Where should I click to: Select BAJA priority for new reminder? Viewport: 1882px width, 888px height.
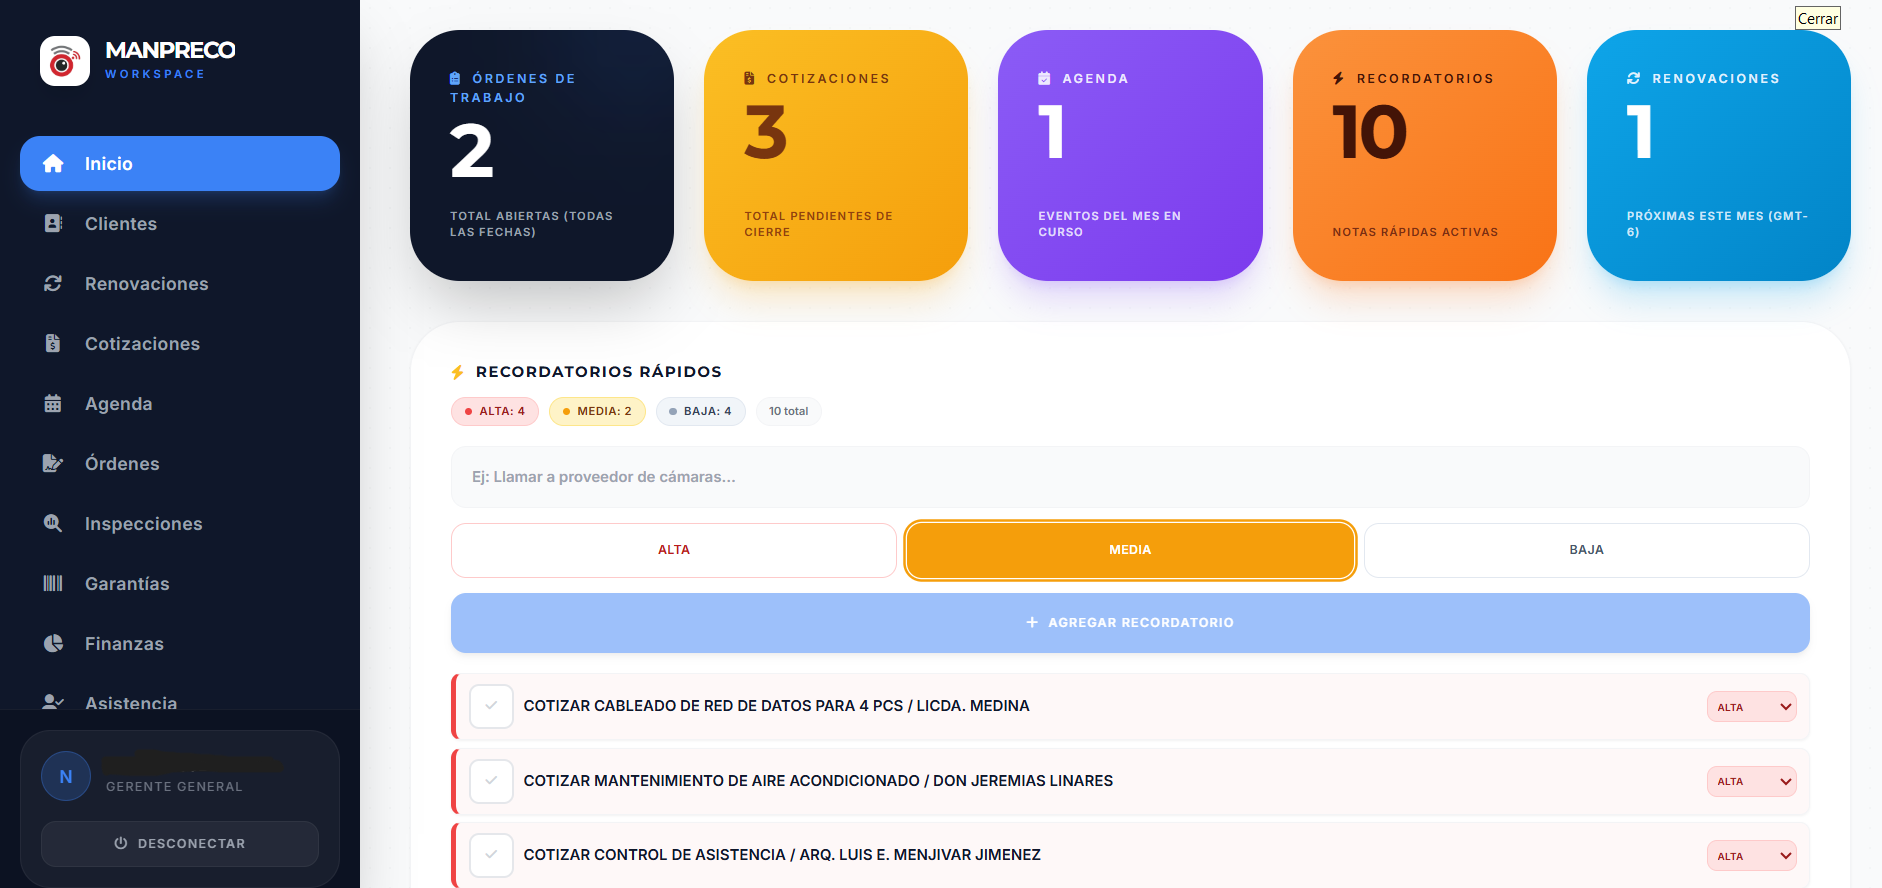click(x=1587, y=550)
